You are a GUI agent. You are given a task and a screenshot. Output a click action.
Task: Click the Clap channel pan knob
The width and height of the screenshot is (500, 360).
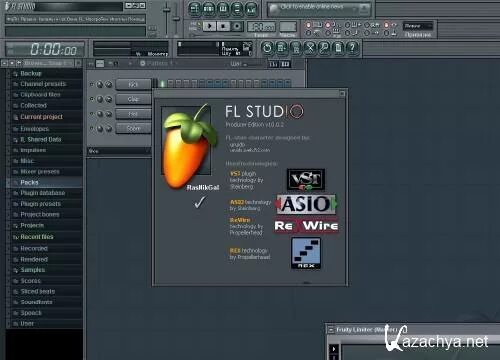click(100, 99)
